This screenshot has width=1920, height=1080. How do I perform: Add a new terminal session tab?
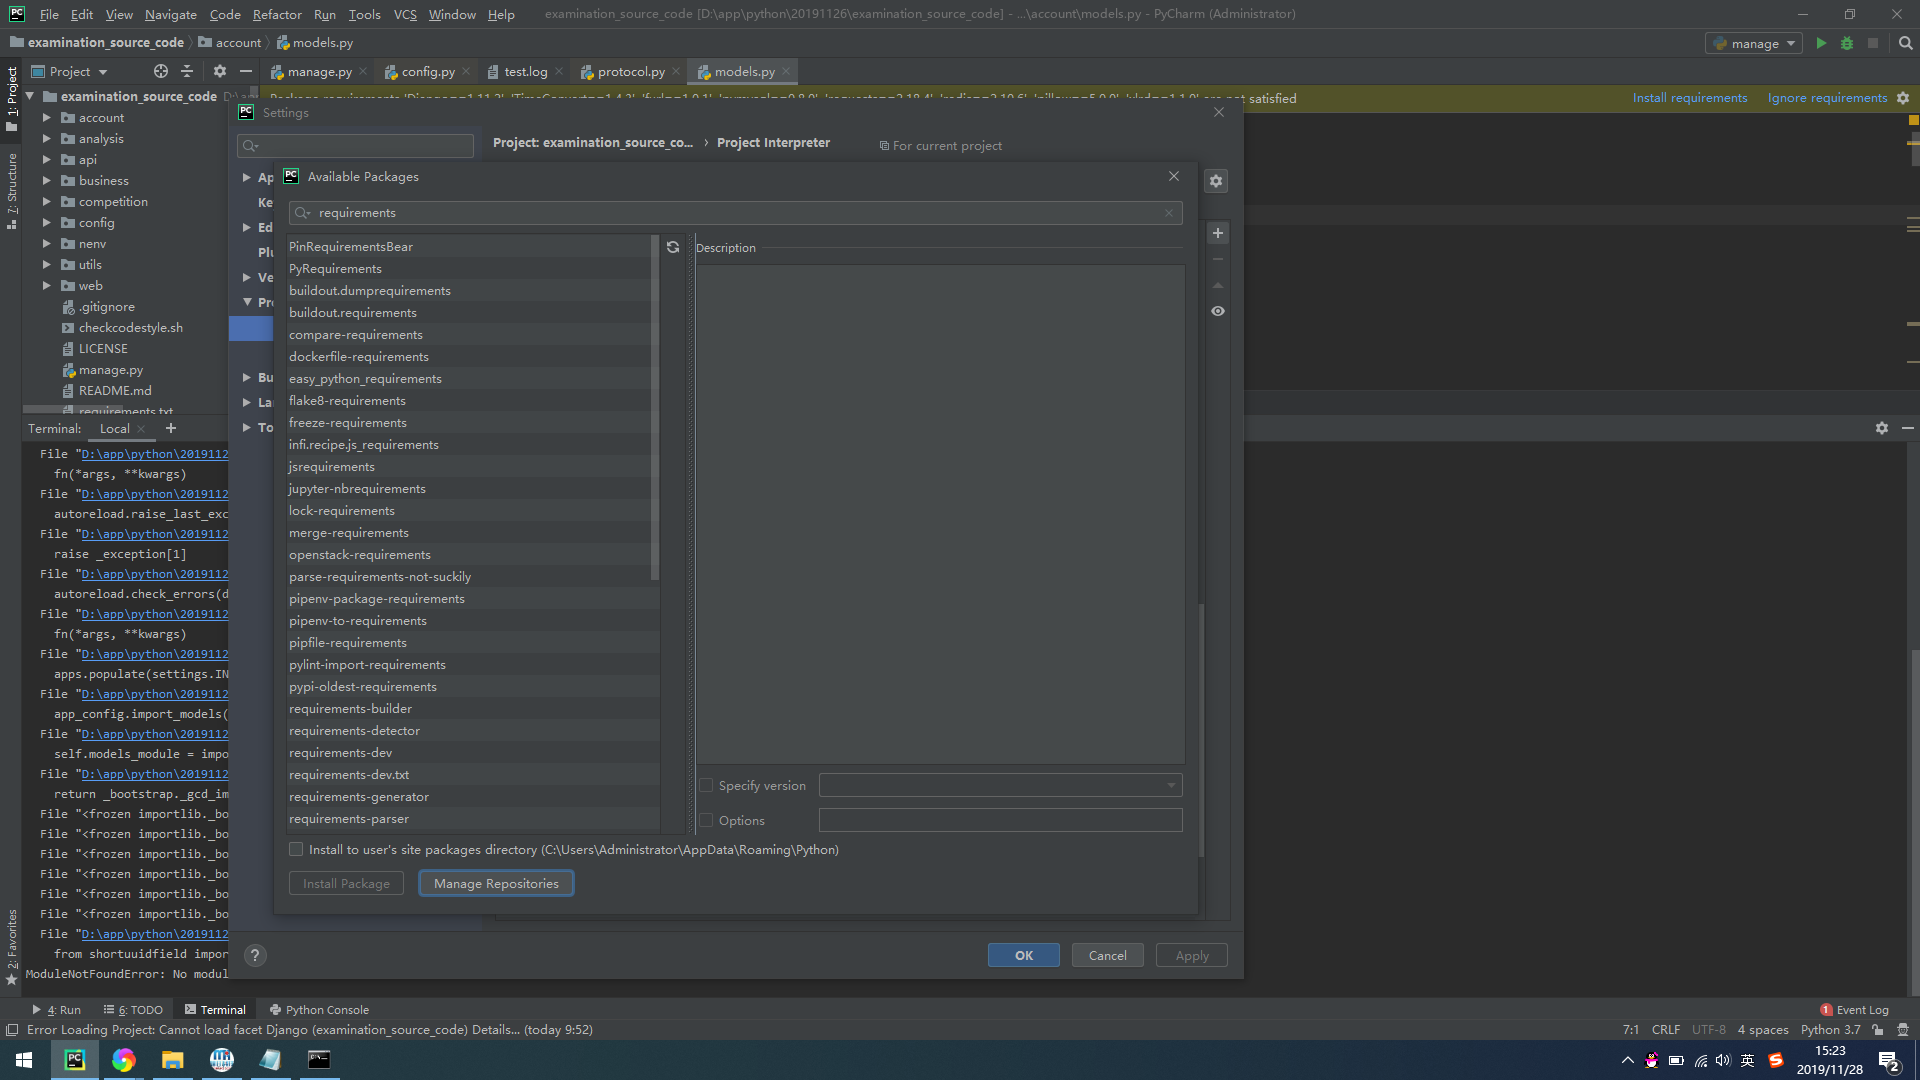click(171, 428)
